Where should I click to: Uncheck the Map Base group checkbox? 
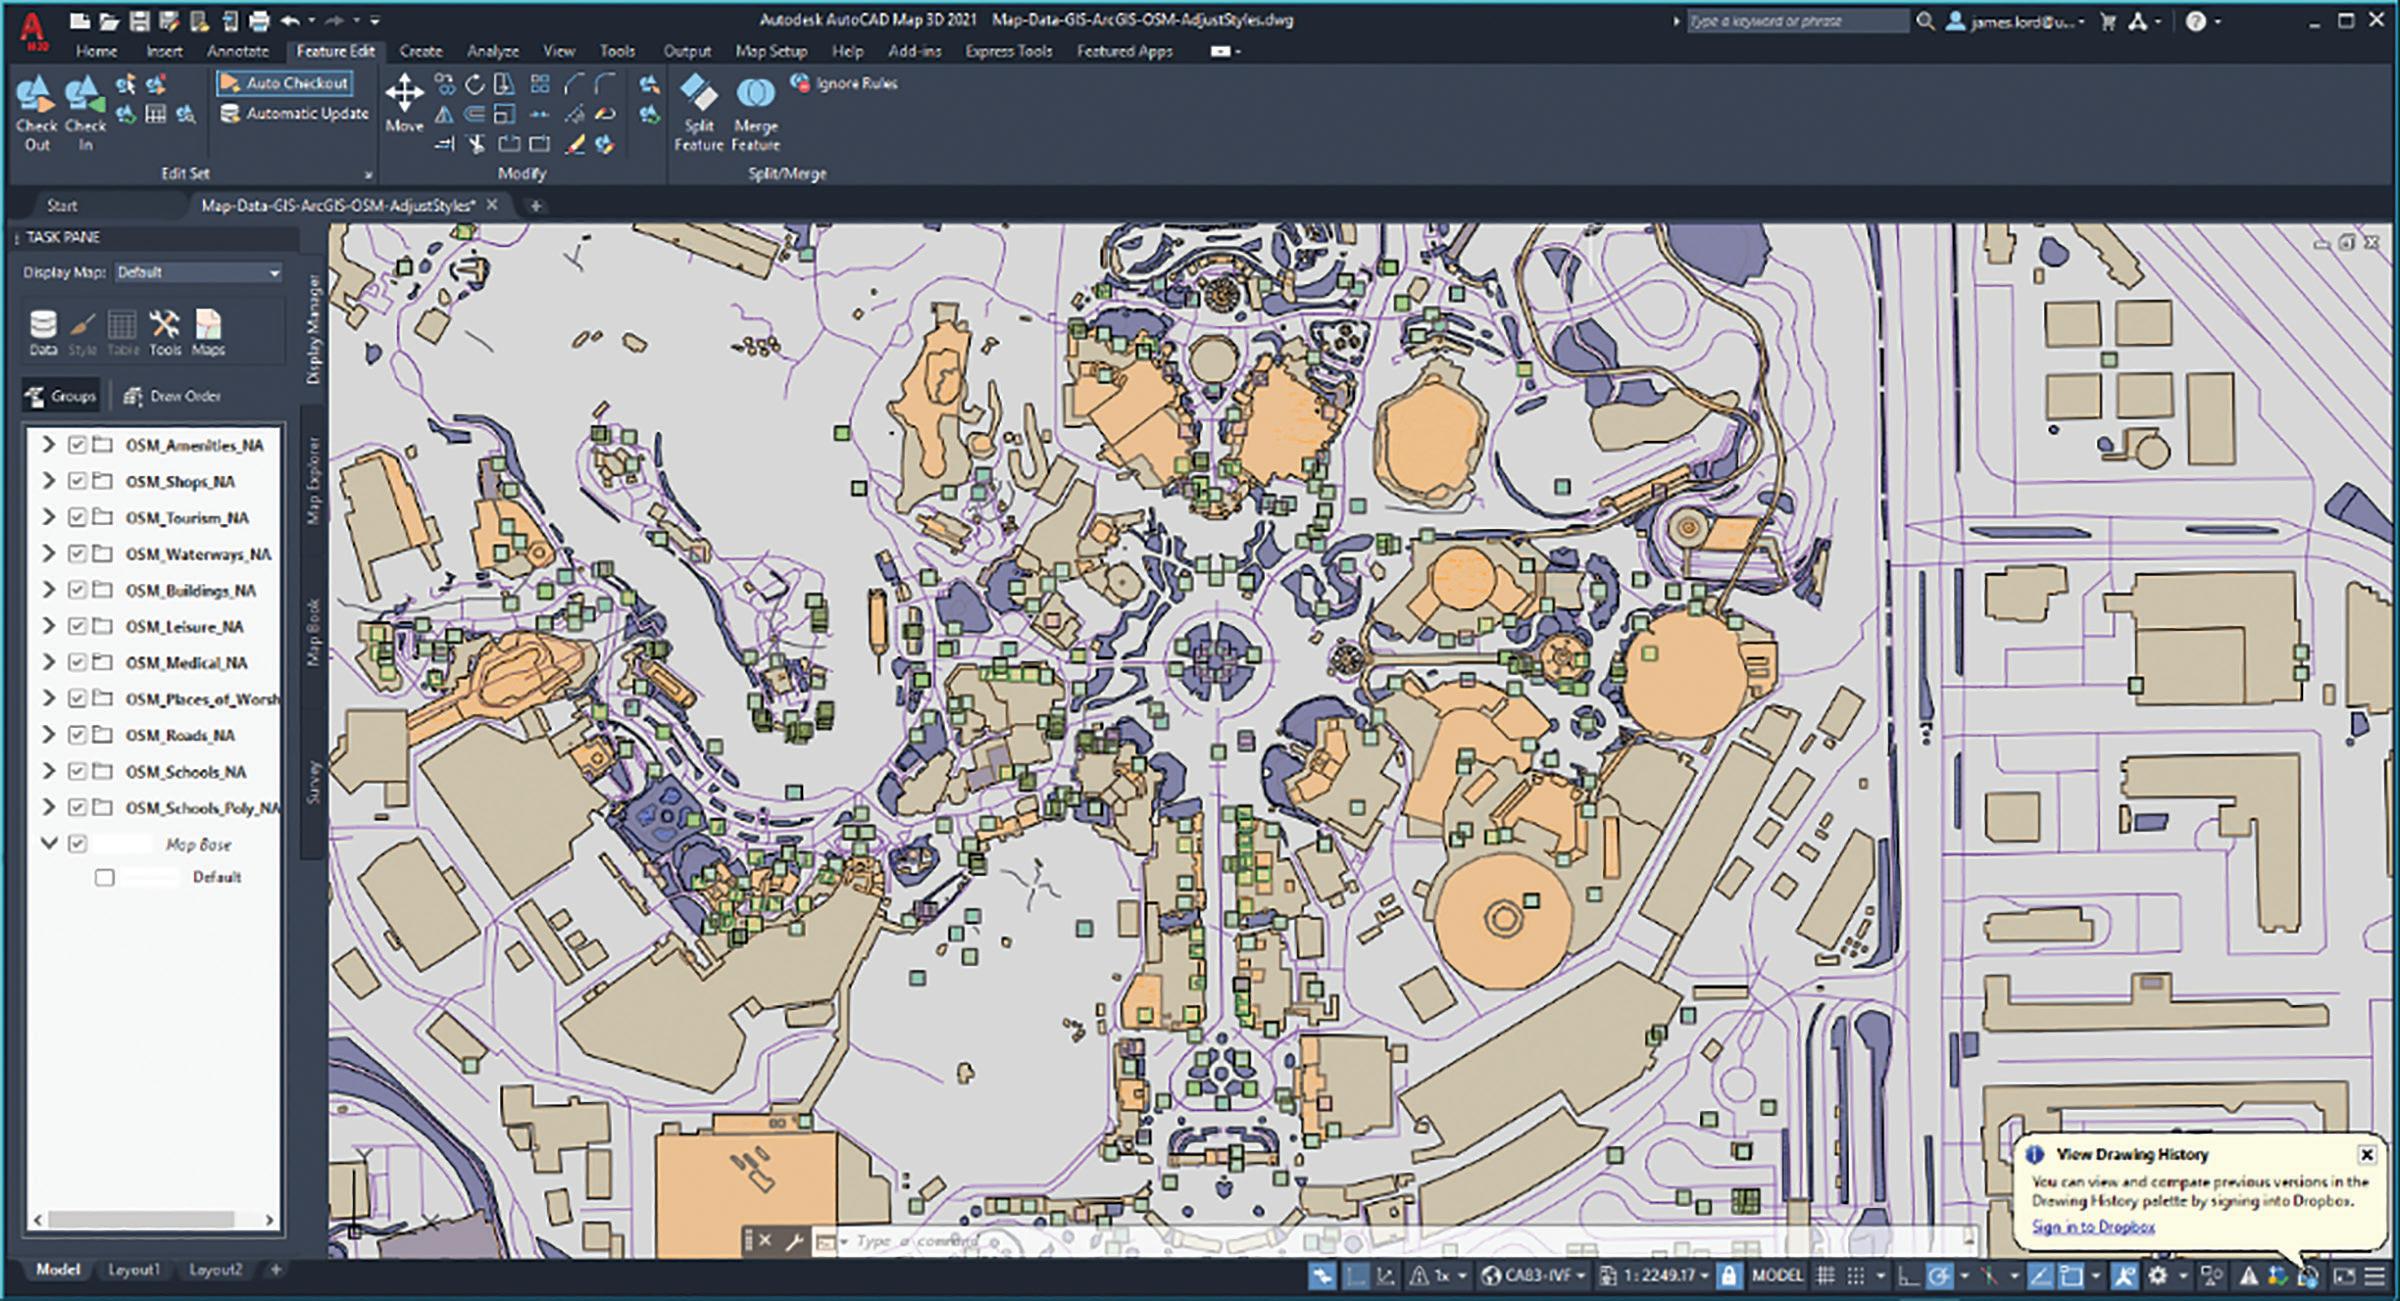click(77, 844)
